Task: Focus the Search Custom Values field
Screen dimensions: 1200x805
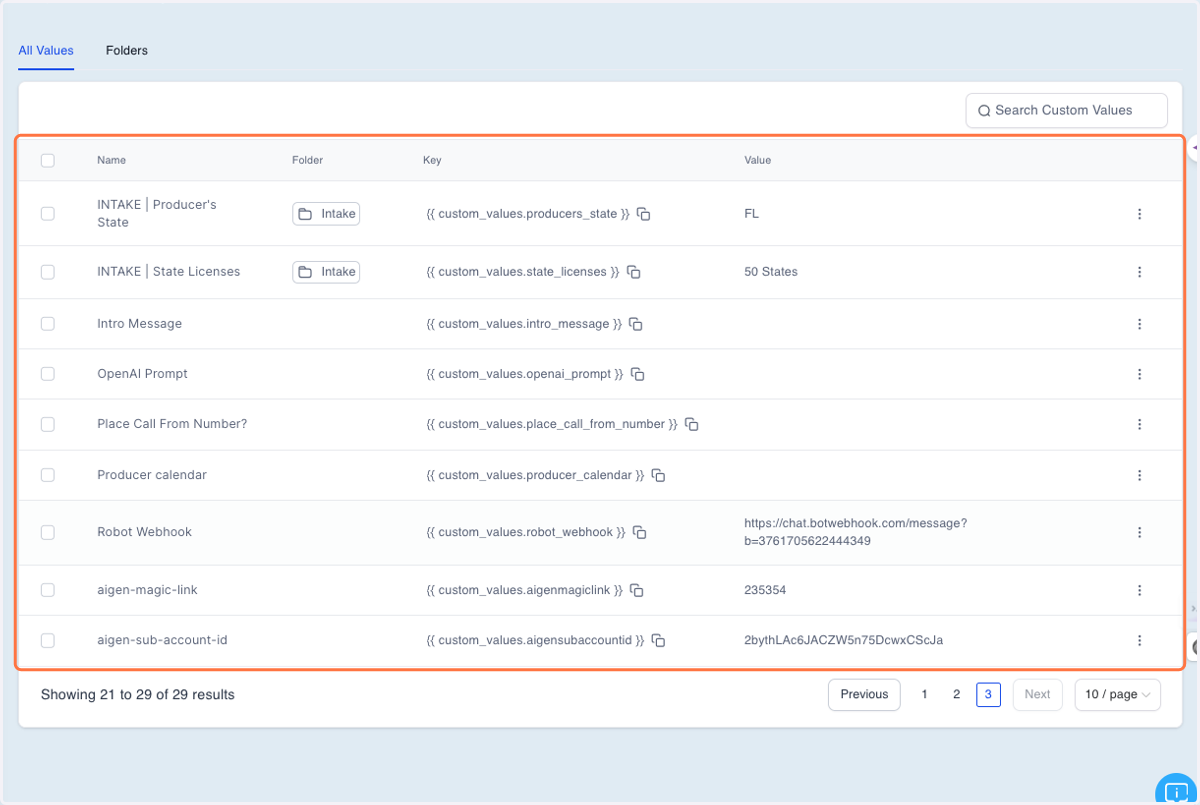Action: tap(1066, 111)
